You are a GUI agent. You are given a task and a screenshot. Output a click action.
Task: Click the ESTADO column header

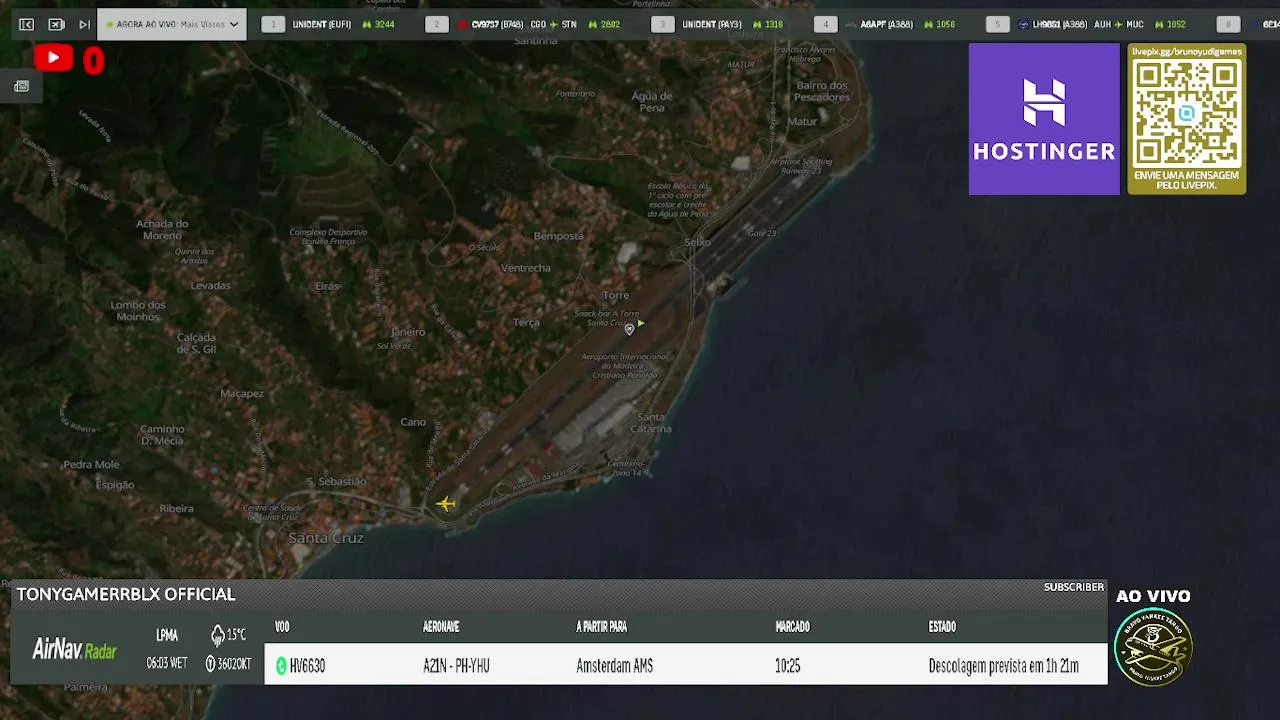click(x=942, y=627)
